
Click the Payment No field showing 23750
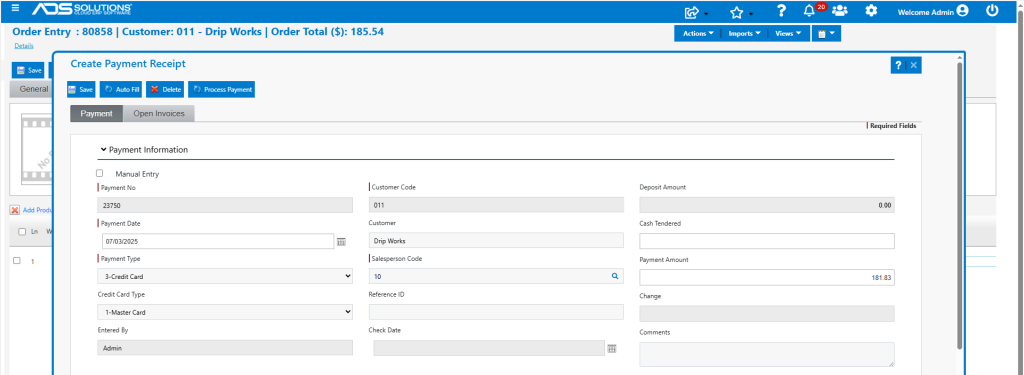pos(225,205)
